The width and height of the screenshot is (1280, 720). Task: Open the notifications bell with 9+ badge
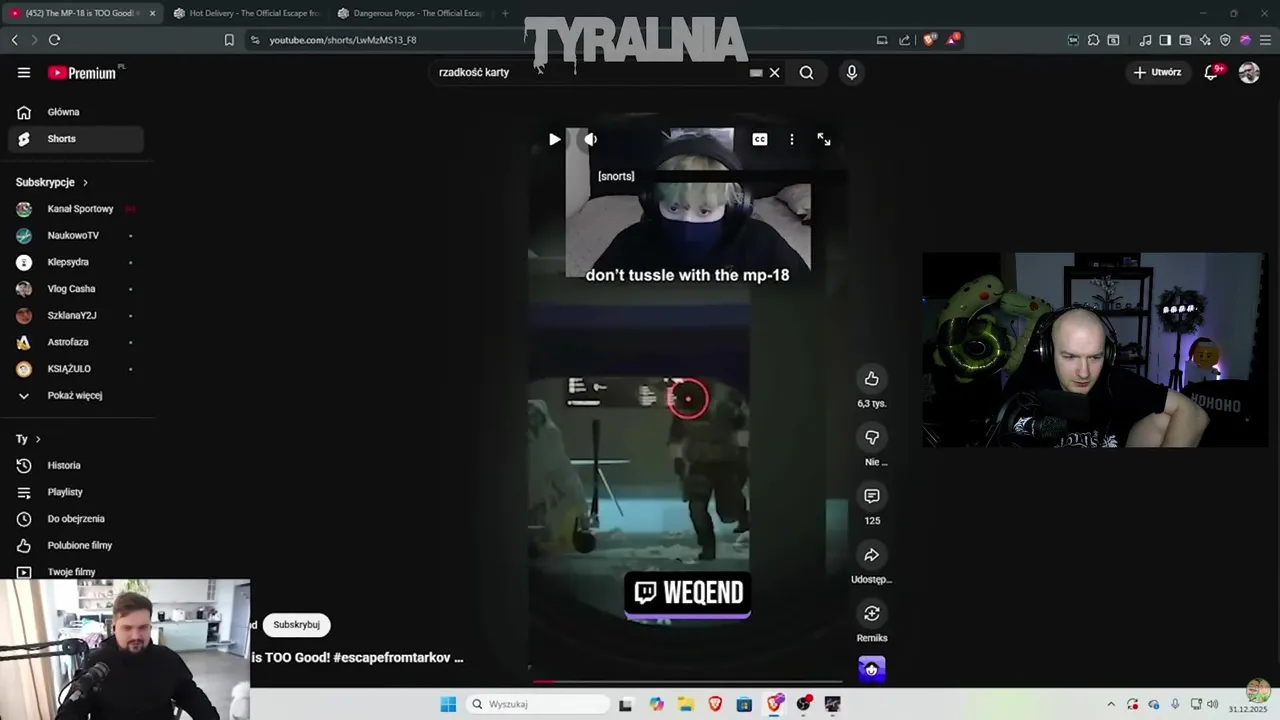click(x=1211, y=72)
